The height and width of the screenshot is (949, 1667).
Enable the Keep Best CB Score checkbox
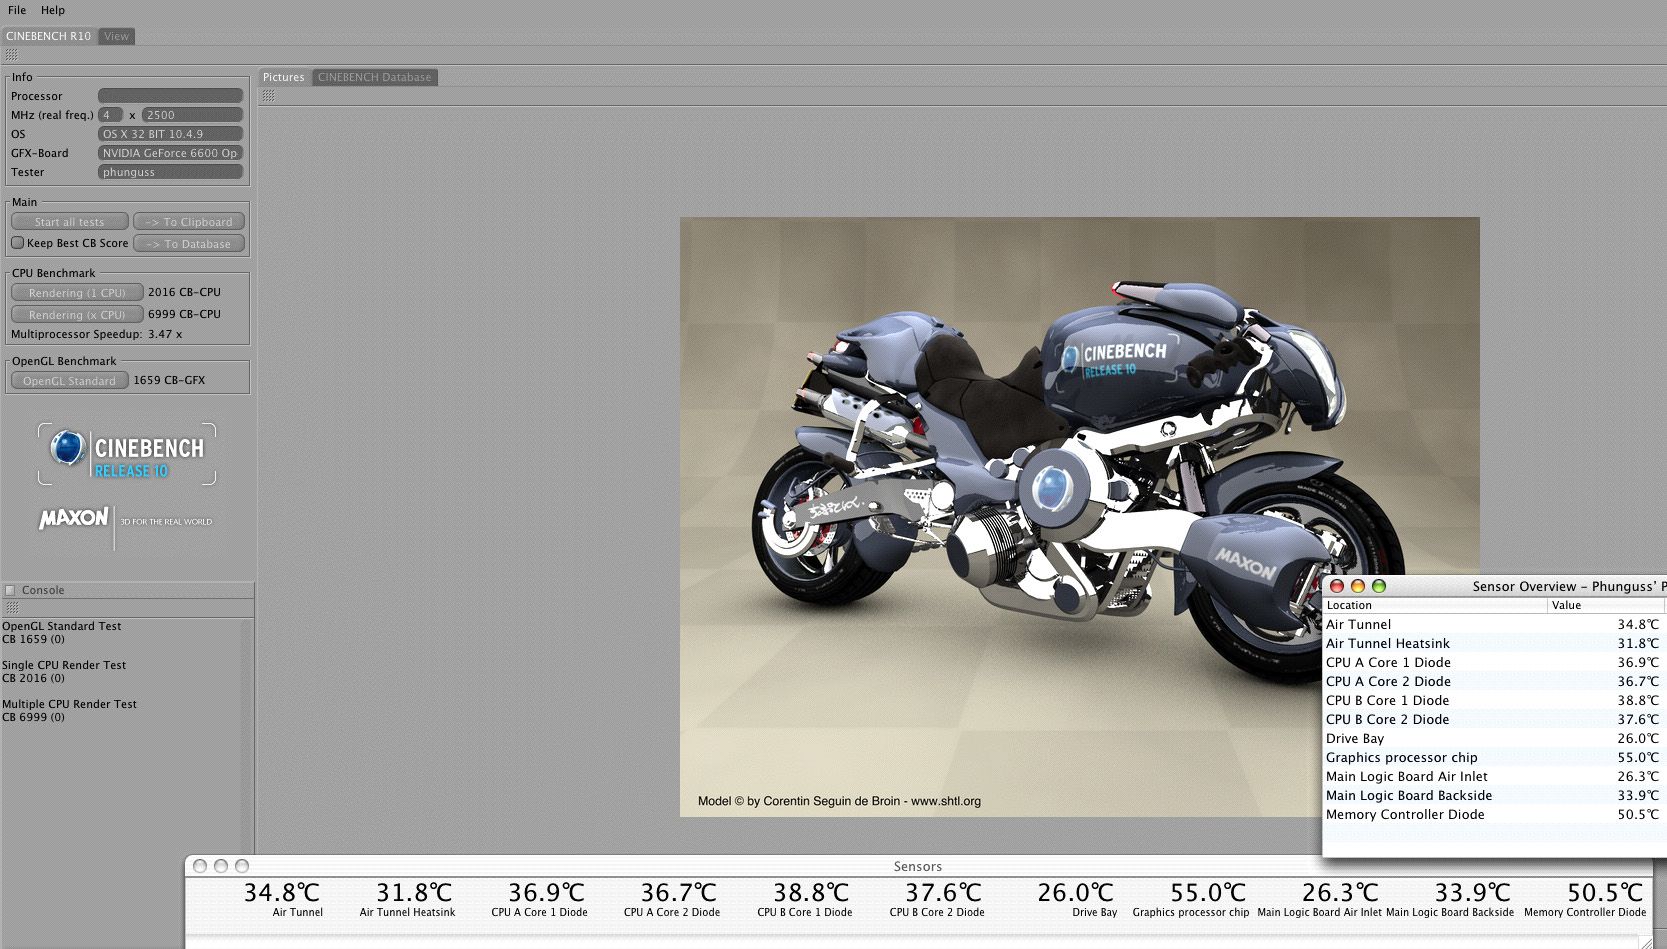pos(17,243)
